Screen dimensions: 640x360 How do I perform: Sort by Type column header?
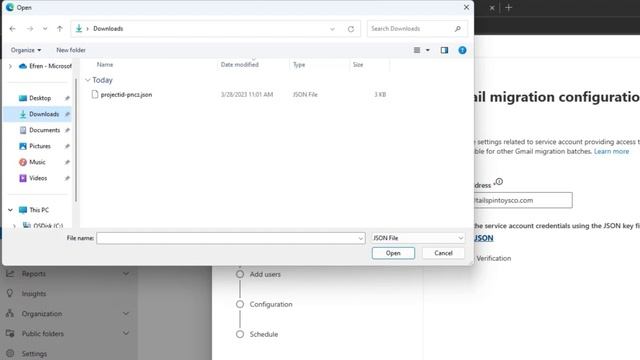(x=299, y=64)
